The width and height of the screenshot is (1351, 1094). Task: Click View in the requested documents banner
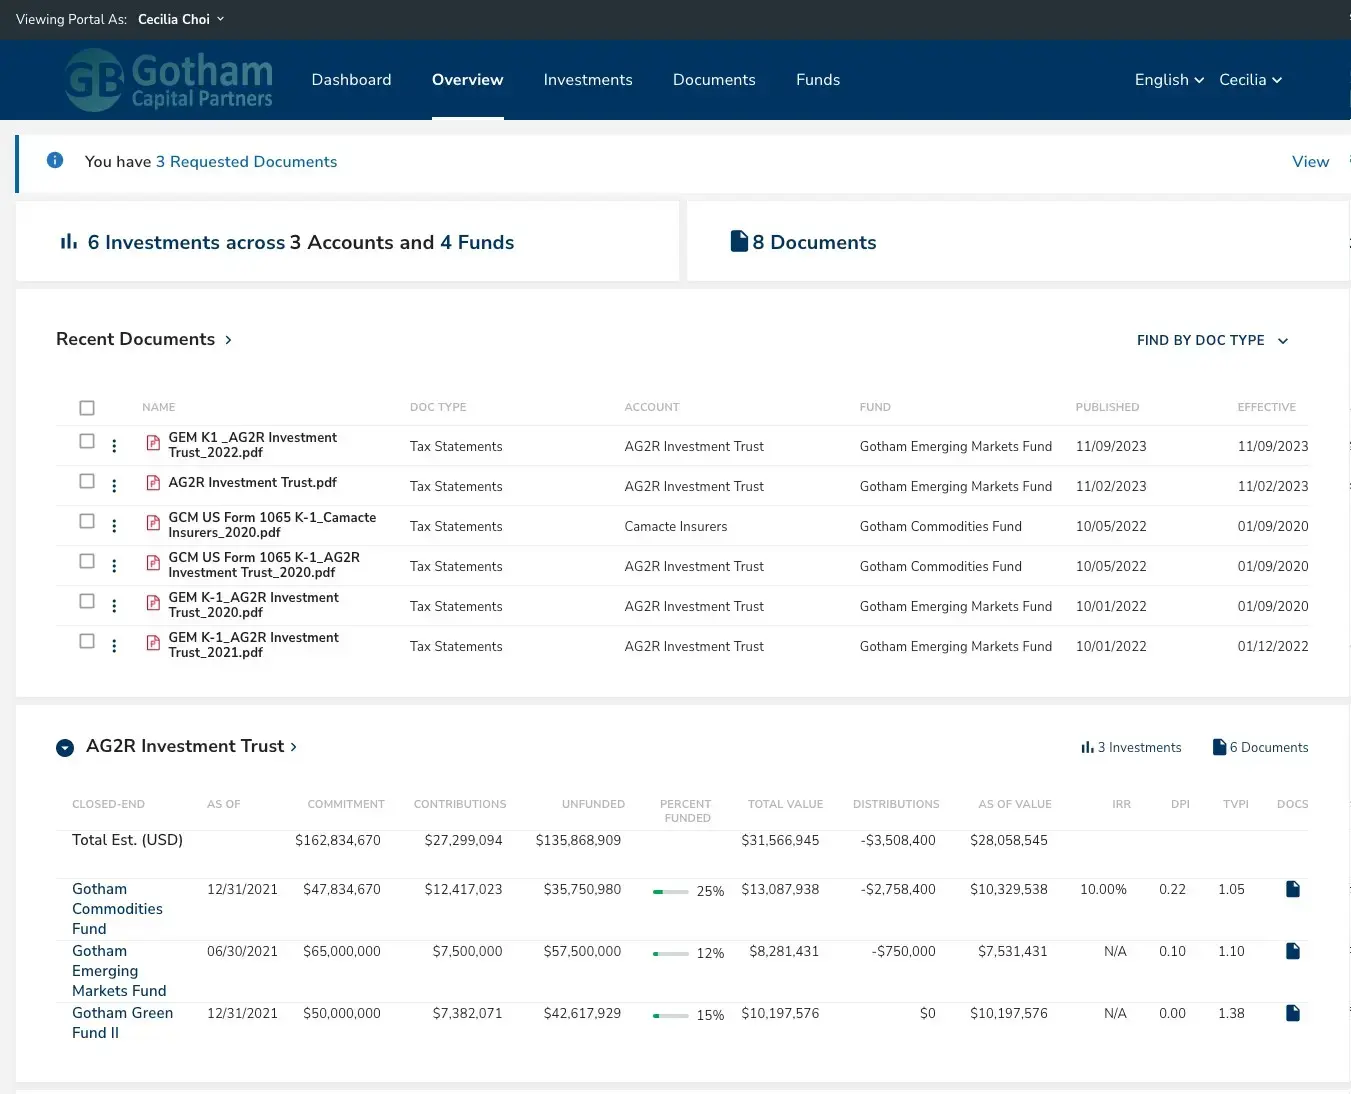click(x=1310, y=161)
